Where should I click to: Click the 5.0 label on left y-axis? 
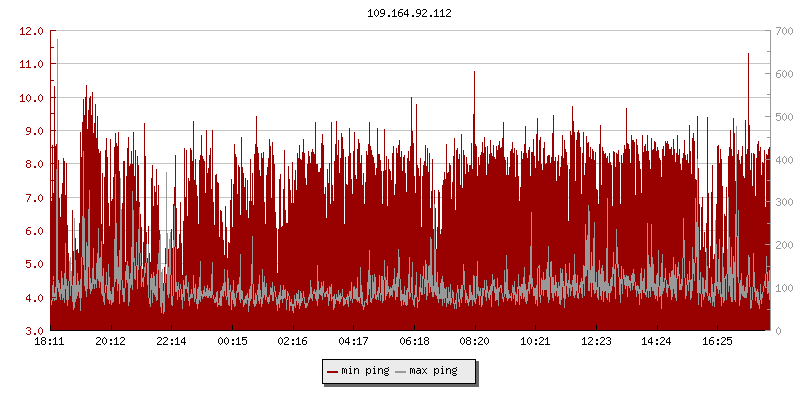coord(34,264)
